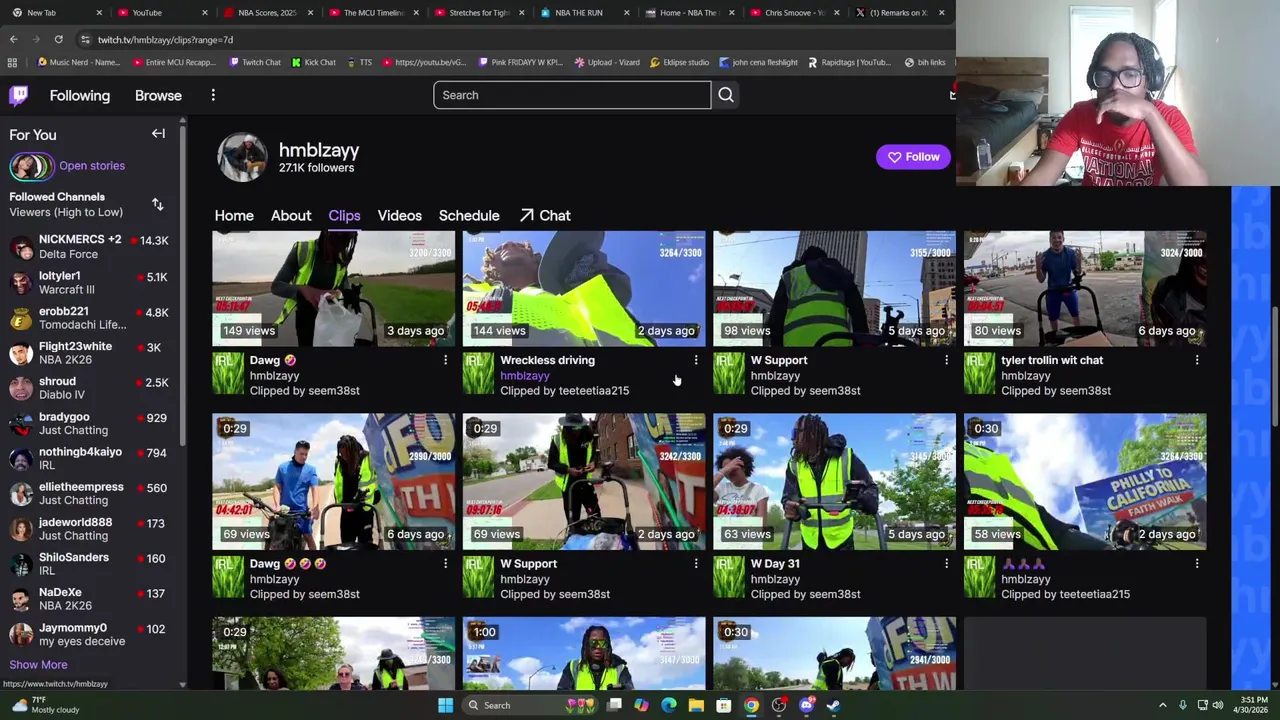1280x720 pixels.
Task: Click the search magnifier button
Action: [x=726, y=95]
